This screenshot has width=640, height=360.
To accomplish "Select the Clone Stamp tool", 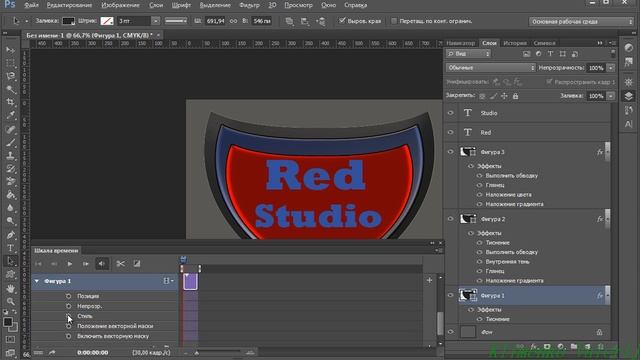I will coord(10,156).
